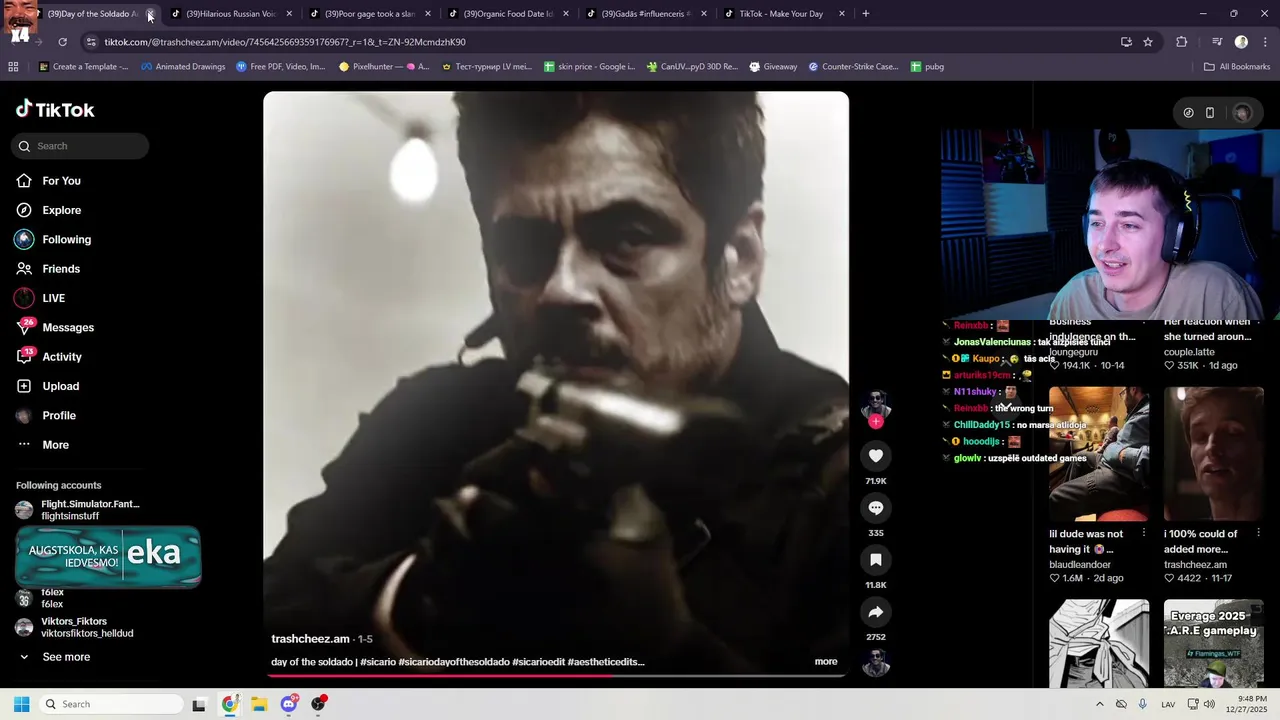
Task: Expand See more following accounts
Action: [x=66, y=657]
